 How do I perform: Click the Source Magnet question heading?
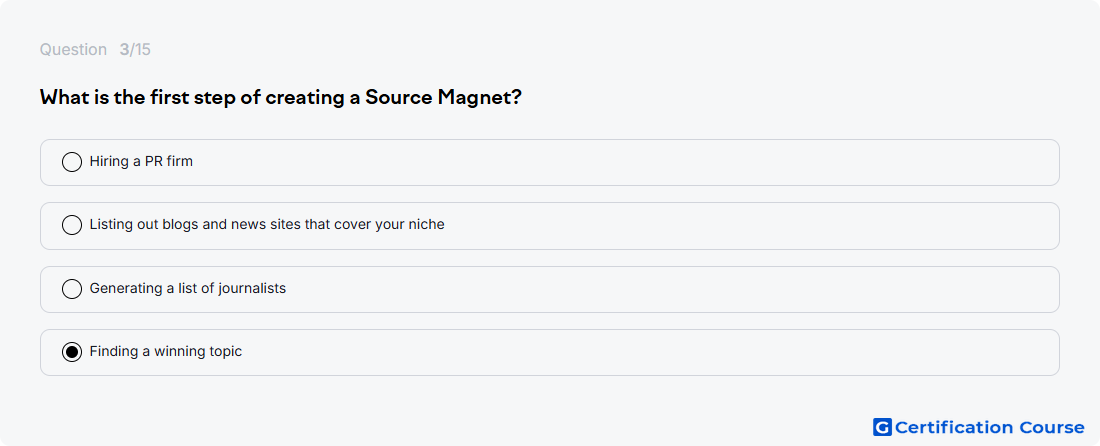(281, 97)
